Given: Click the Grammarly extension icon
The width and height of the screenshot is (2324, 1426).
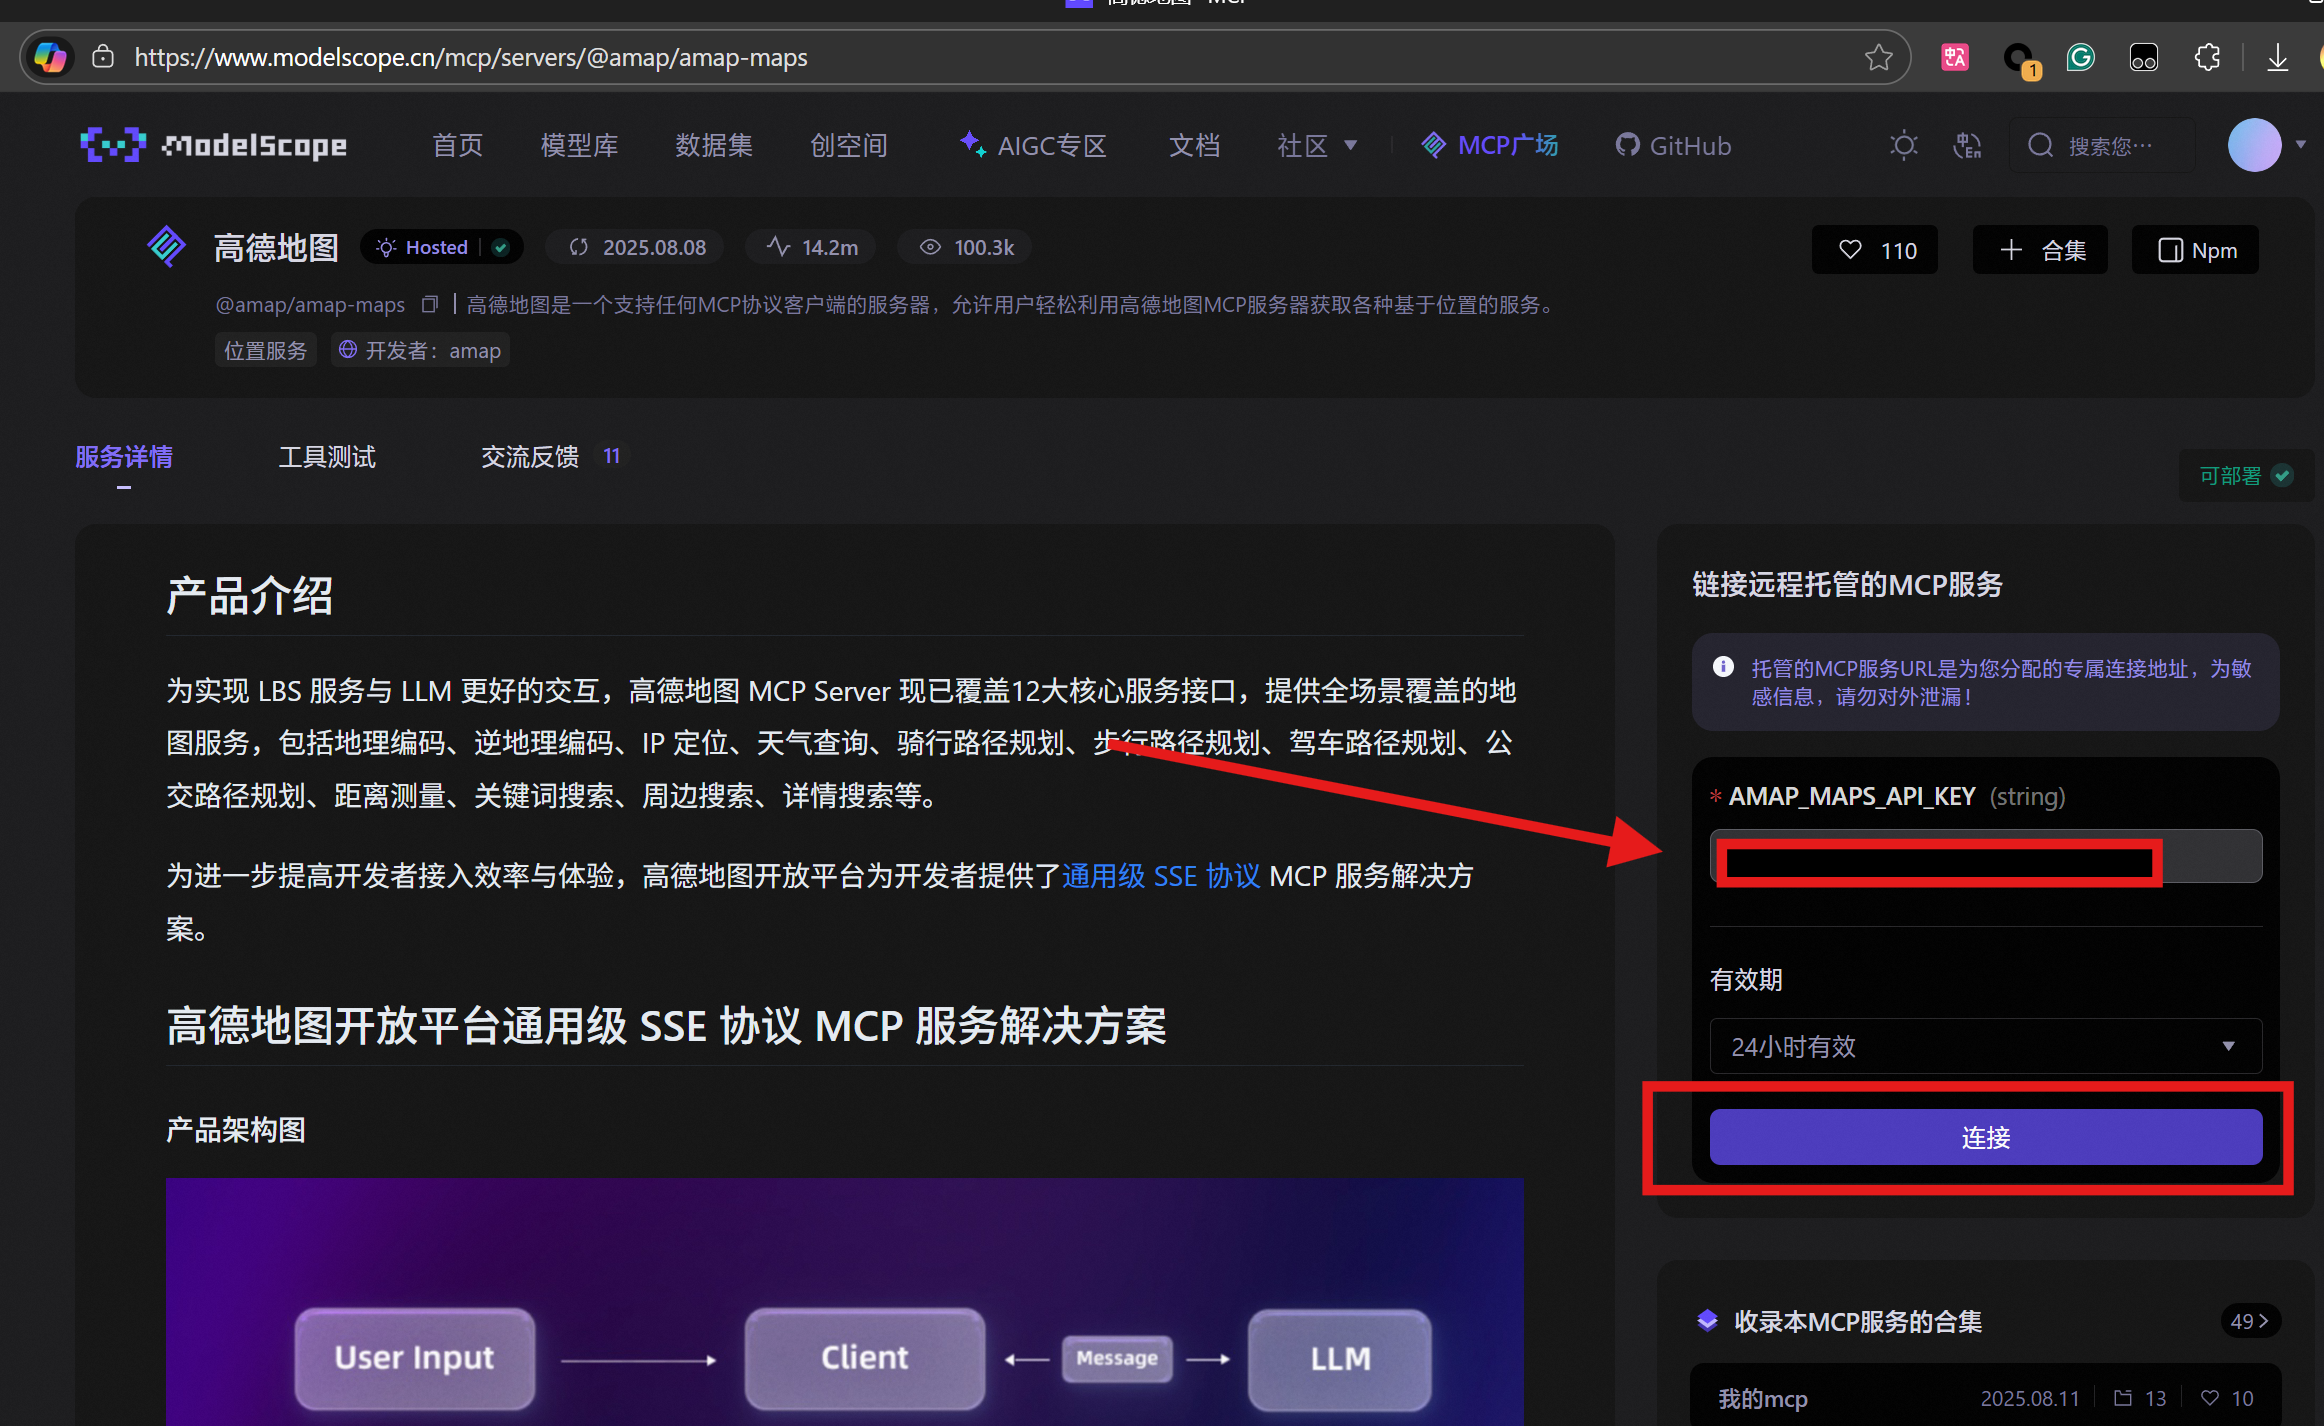Looking at the screenshot, I should click(2081, 57).
